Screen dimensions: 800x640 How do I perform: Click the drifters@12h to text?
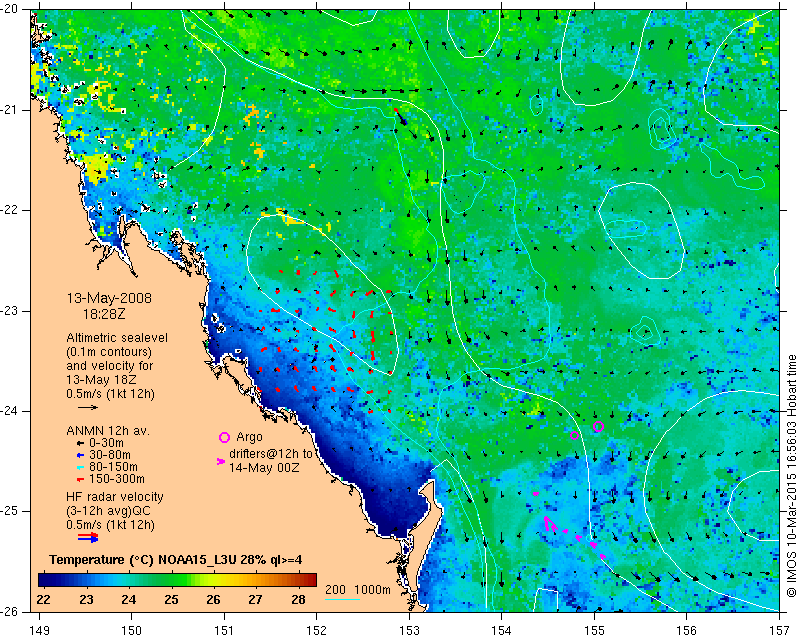click(270, 454)
